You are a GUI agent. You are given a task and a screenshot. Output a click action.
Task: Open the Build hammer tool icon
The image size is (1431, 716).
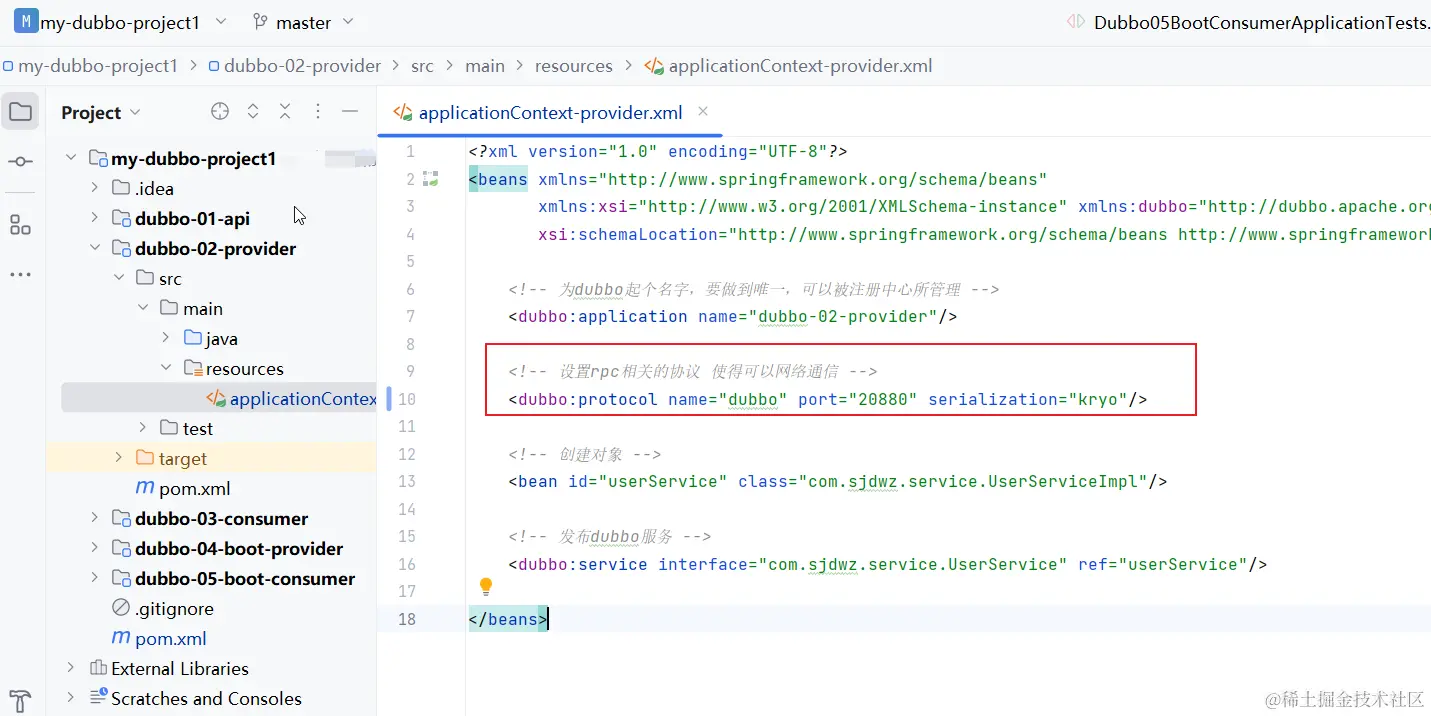(20, 701)
